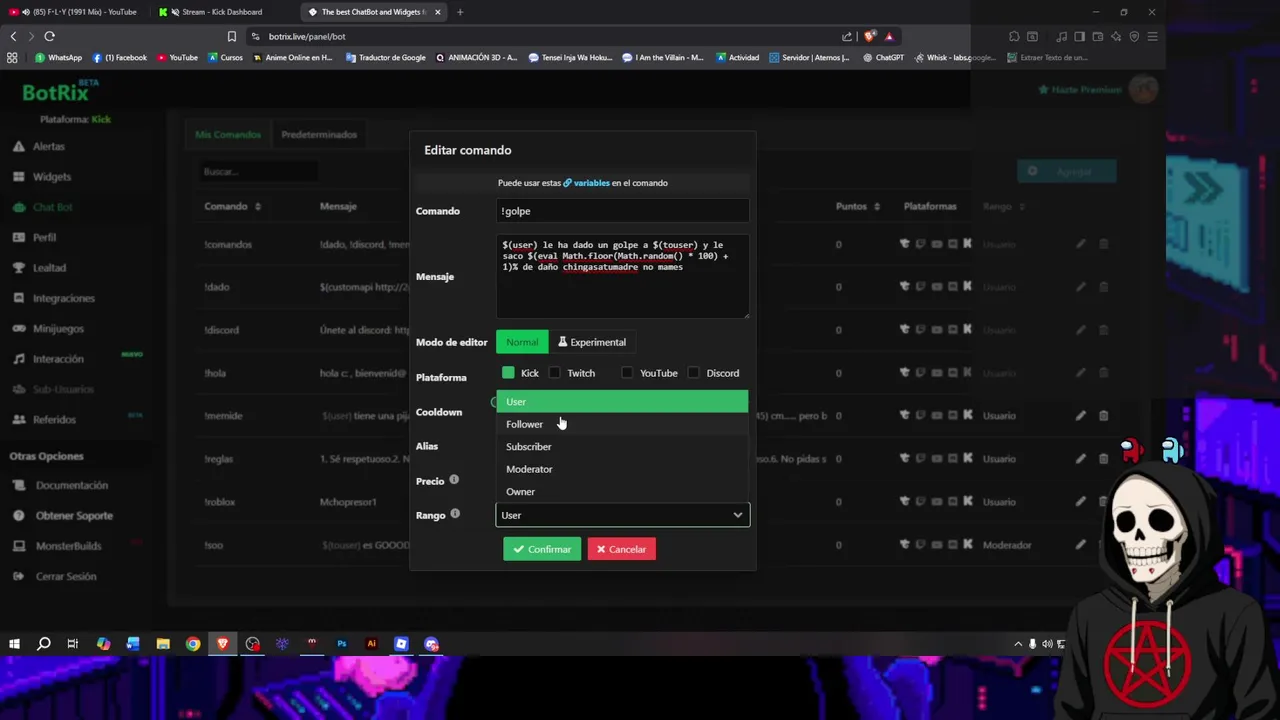
Task: Sort by the Puntos column header
Action: pos(858,206)
